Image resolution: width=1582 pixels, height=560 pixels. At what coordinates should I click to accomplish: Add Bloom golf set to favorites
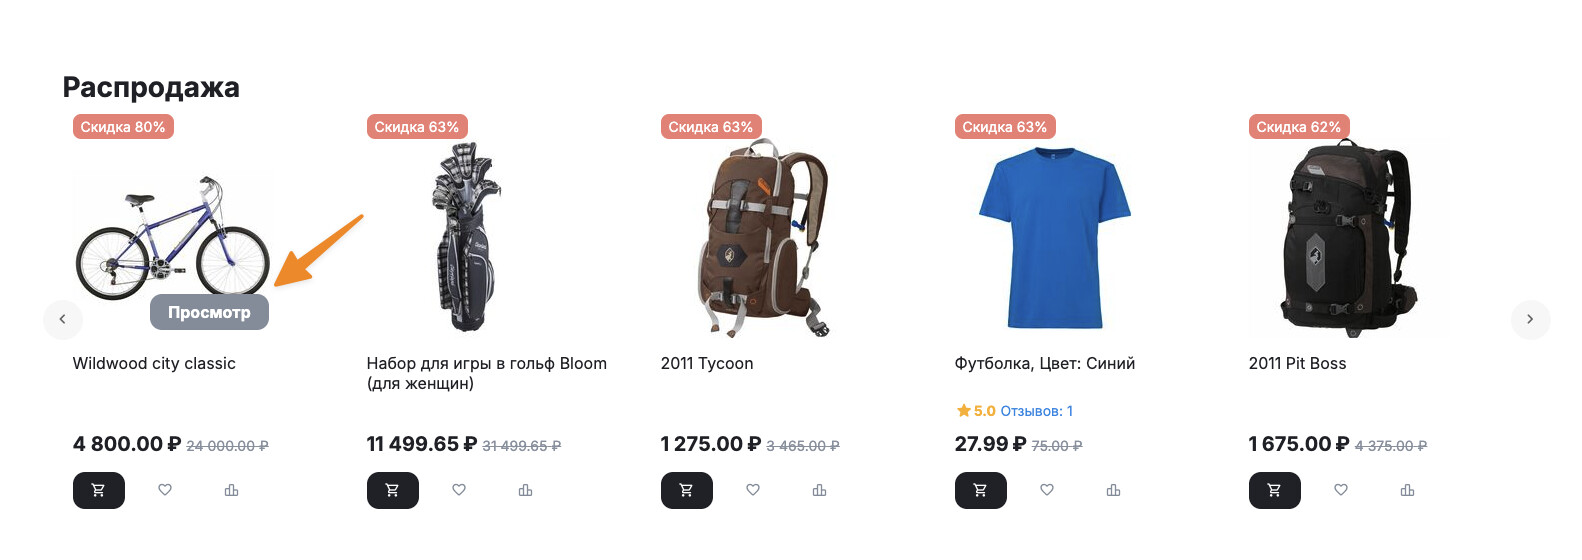point(459,490)
